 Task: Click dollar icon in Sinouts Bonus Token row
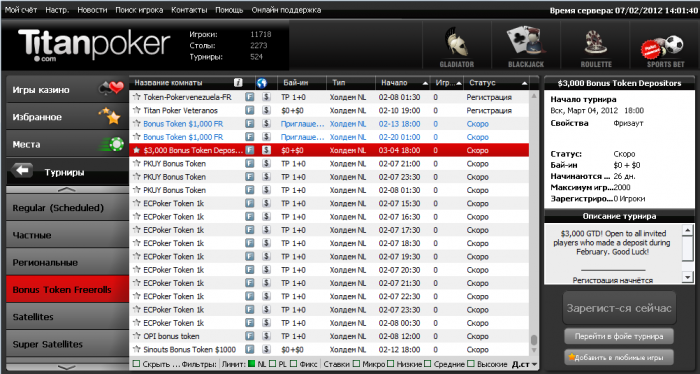[x=266, y=349]
